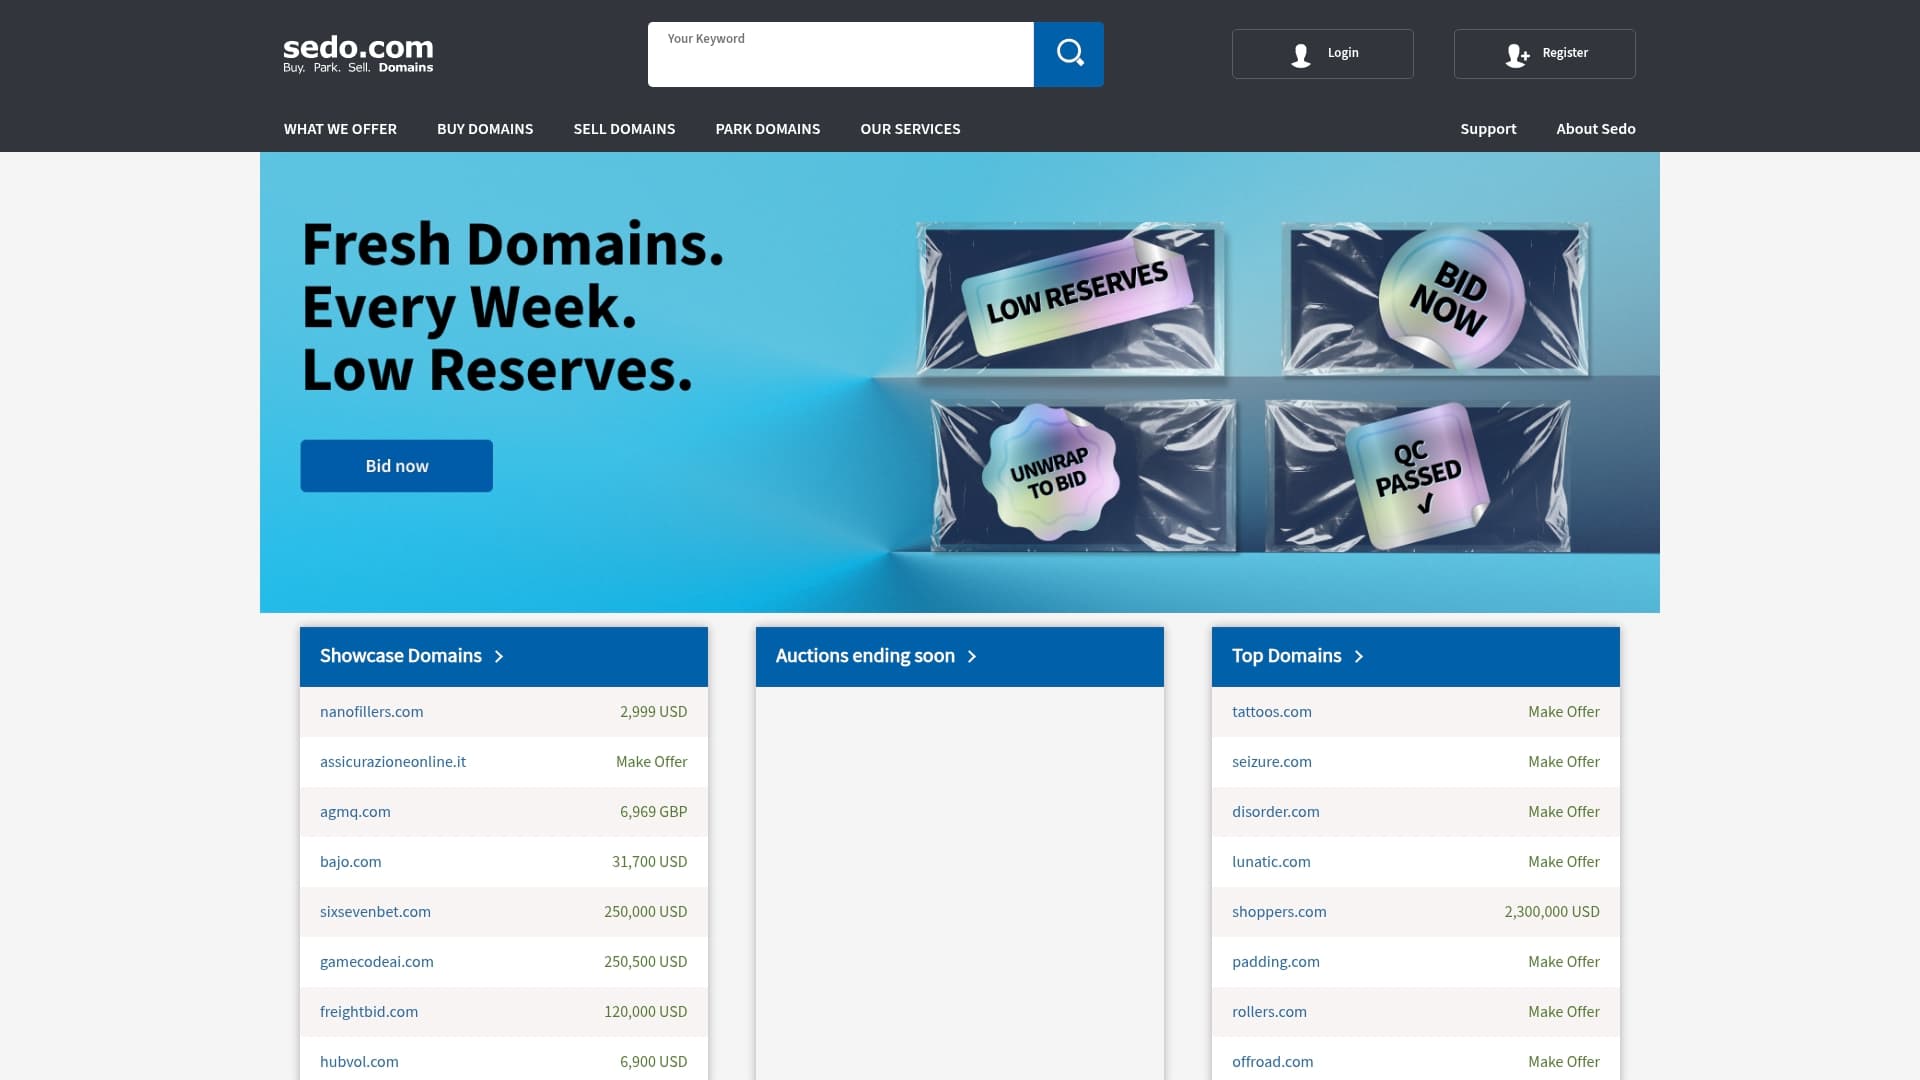Click the Bid now button
The height and width of the screenshot is (1080, 1920).
click(x=397, y=466)
